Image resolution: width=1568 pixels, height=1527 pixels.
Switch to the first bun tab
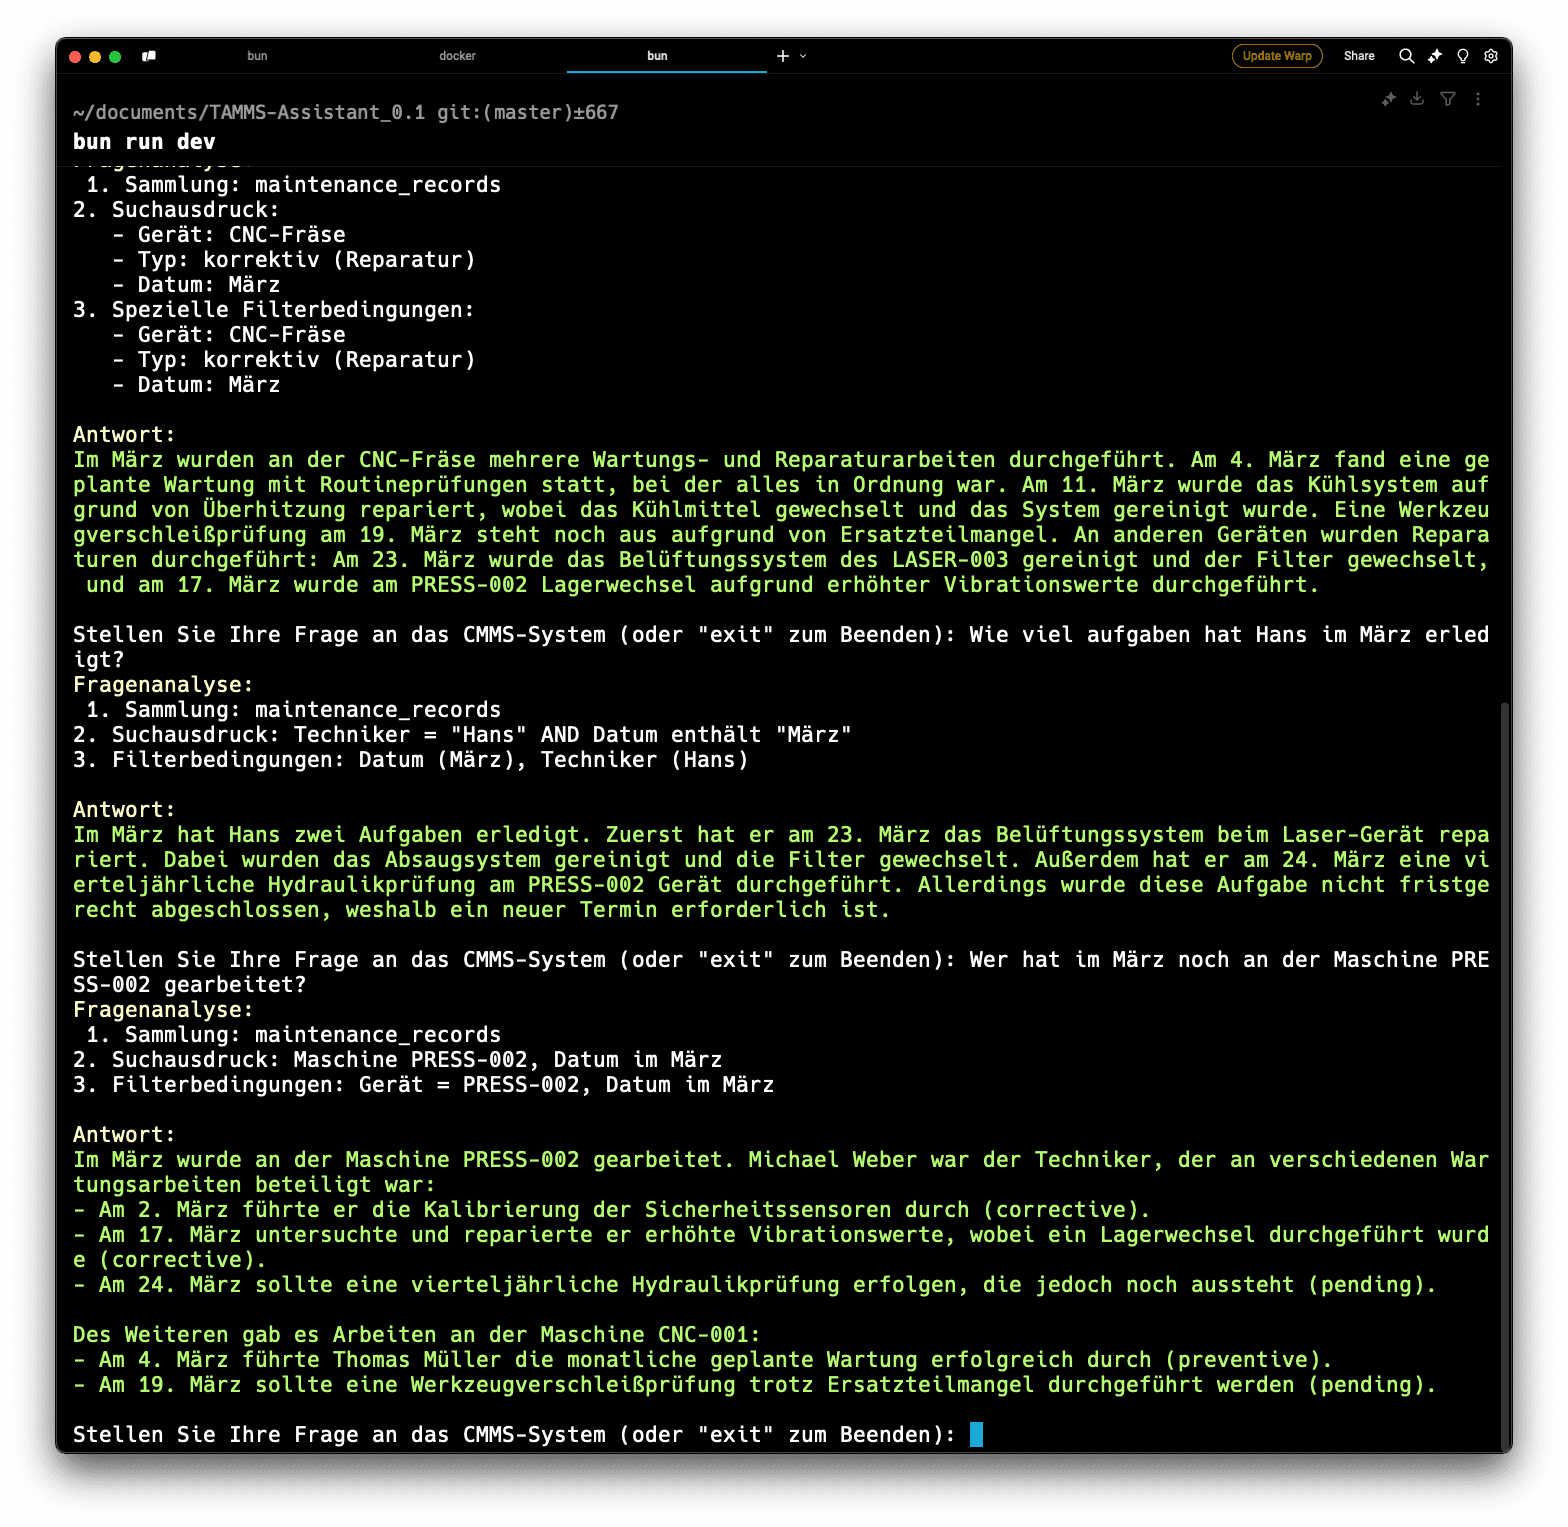tap(257, 56)
